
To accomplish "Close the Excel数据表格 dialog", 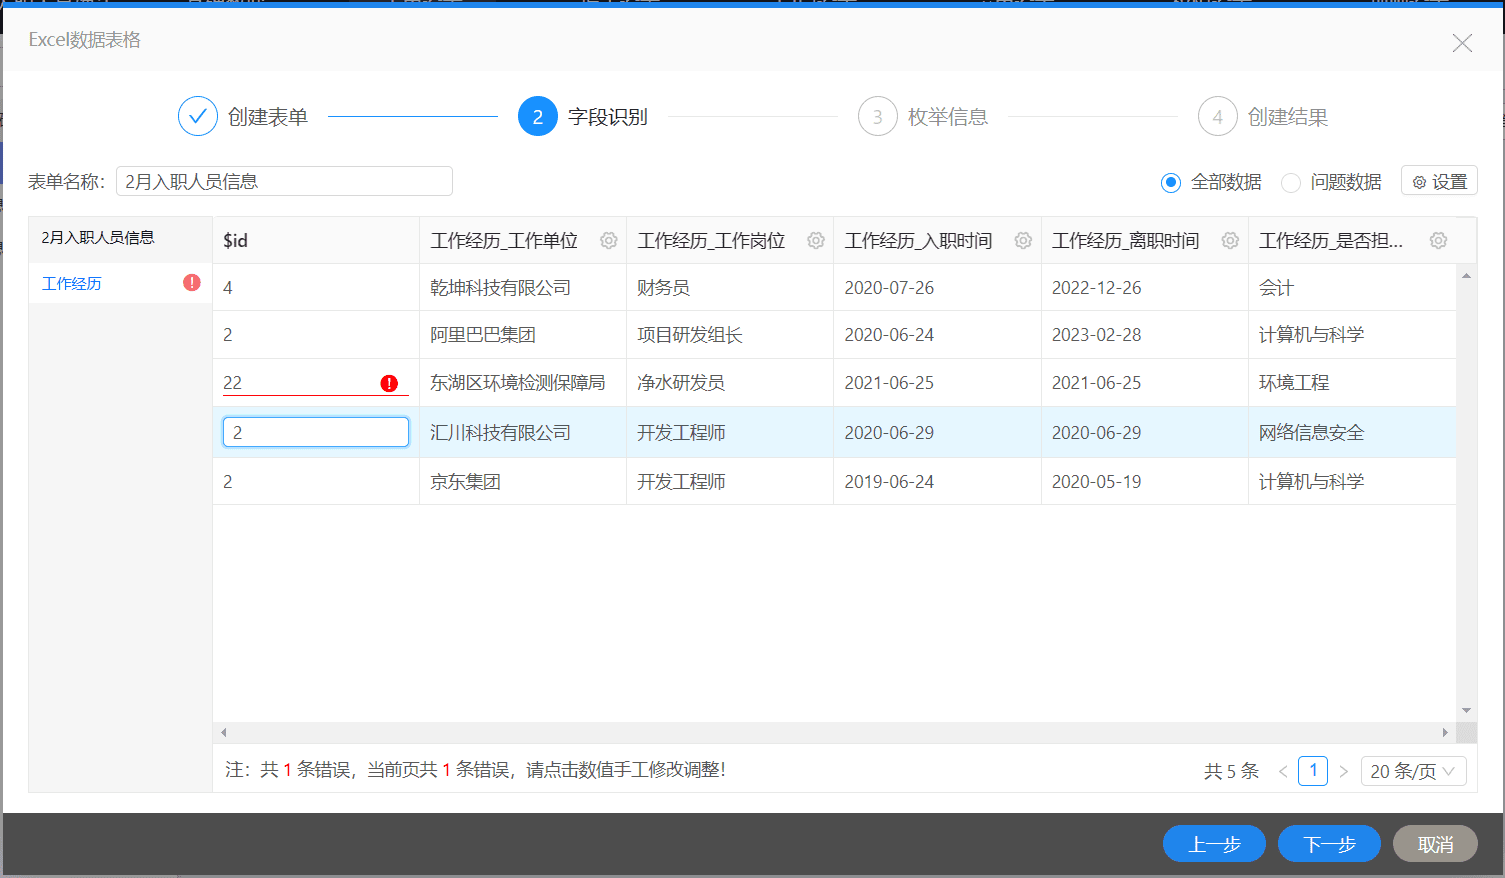I will tap(1462, 43).
